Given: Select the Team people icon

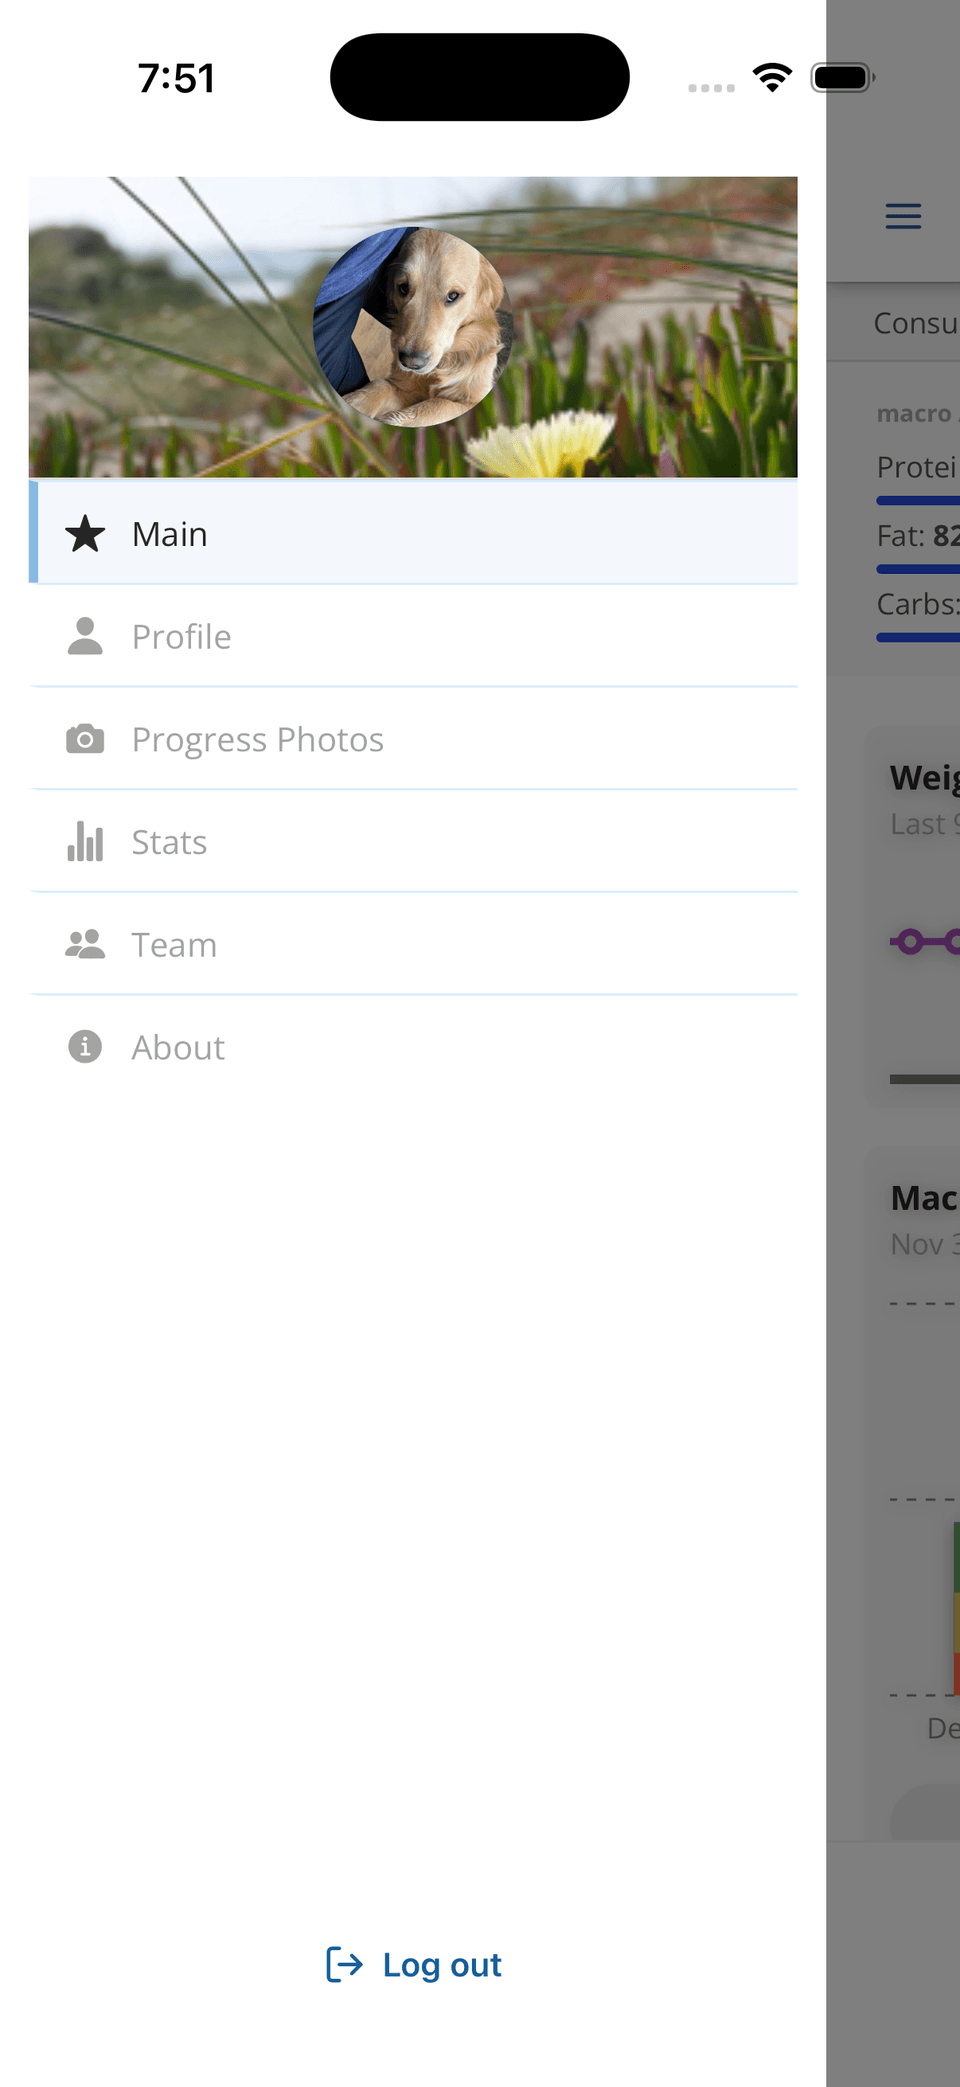Looking at the screenshot, I should click(85, 944).
